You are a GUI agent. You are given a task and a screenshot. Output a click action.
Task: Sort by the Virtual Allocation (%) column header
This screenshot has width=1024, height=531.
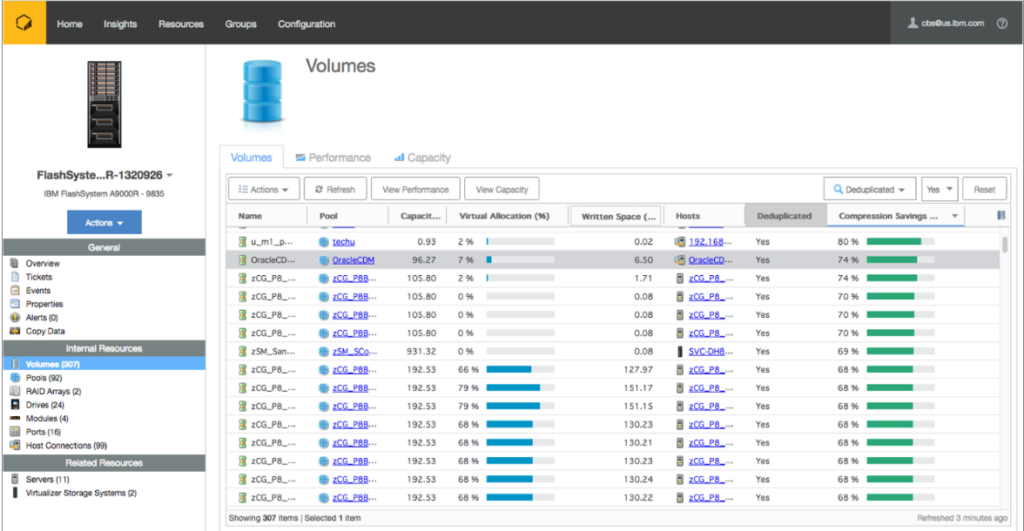pyautogui.click(x=504, y=216)
